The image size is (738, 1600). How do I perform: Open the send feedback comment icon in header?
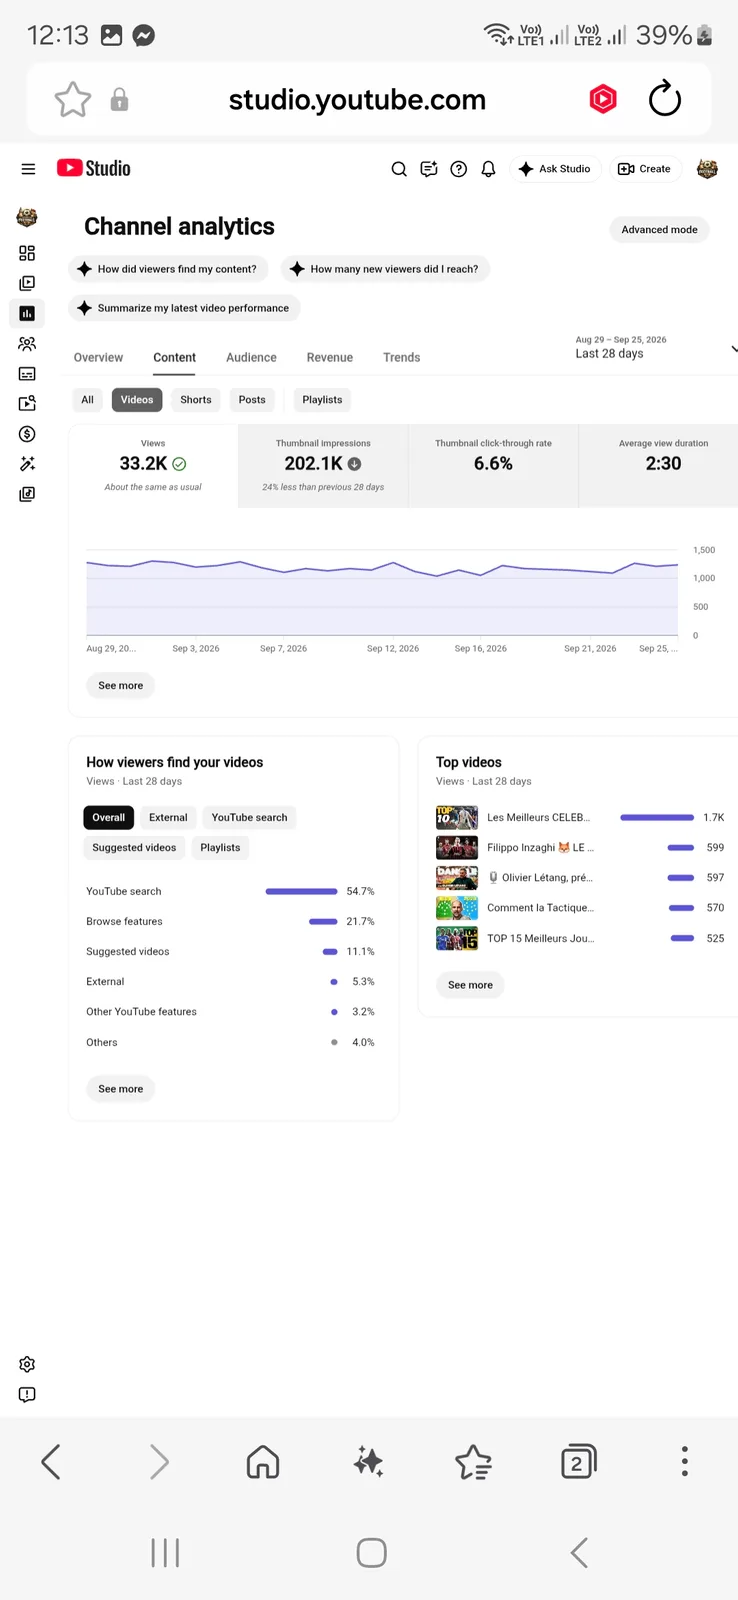click(429, 169)
